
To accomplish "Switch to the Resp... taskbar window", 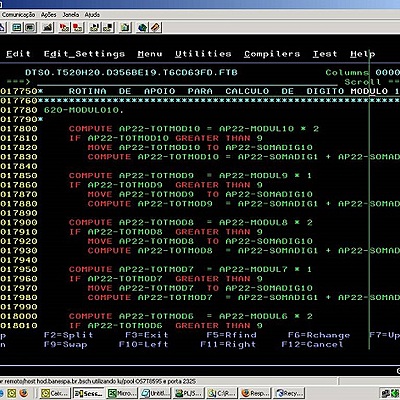I will click(x=255, y=394).
